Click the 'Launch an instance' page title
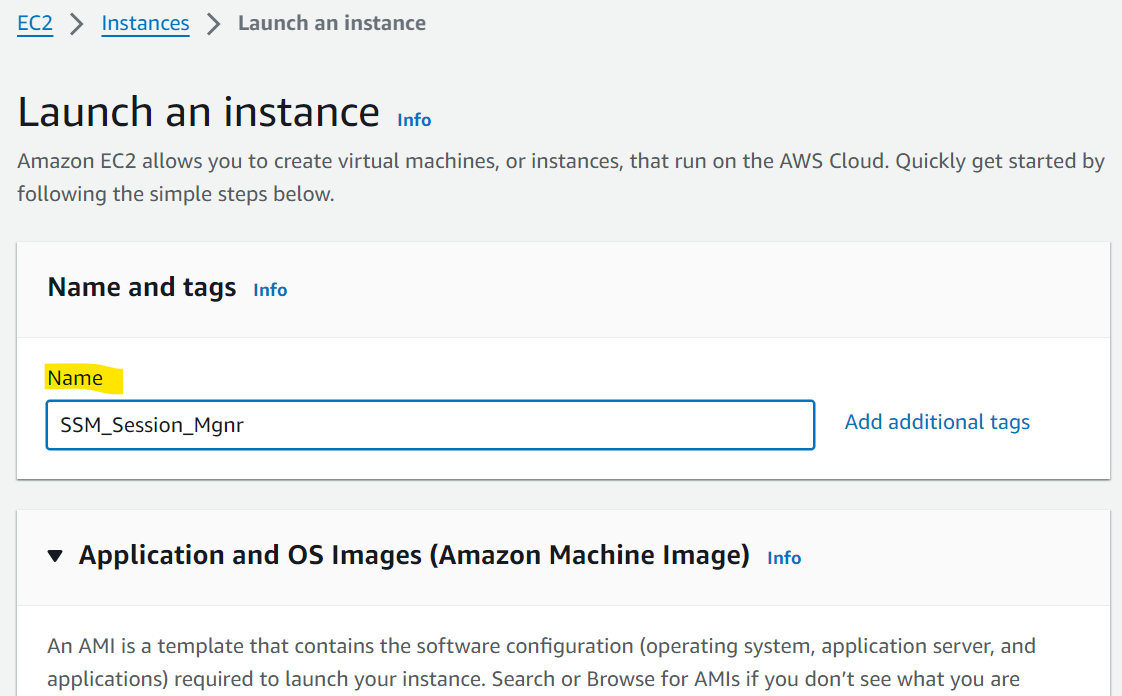The height and width of the screenshot is (696, 1122). [198, 112]
